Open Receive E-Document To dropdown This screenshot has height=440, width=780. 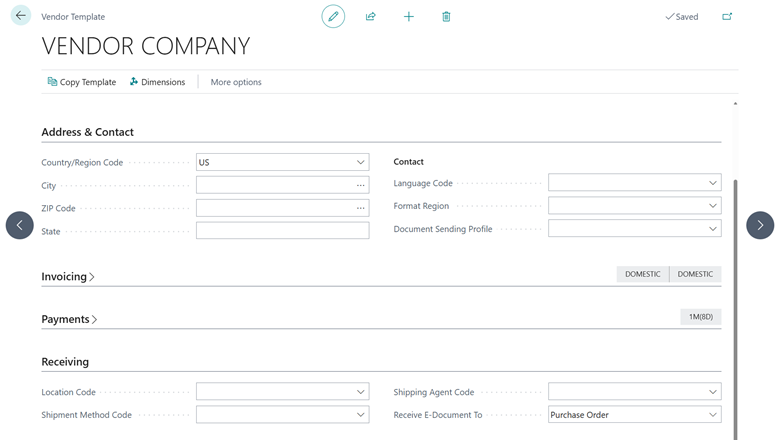pos(712,415)
